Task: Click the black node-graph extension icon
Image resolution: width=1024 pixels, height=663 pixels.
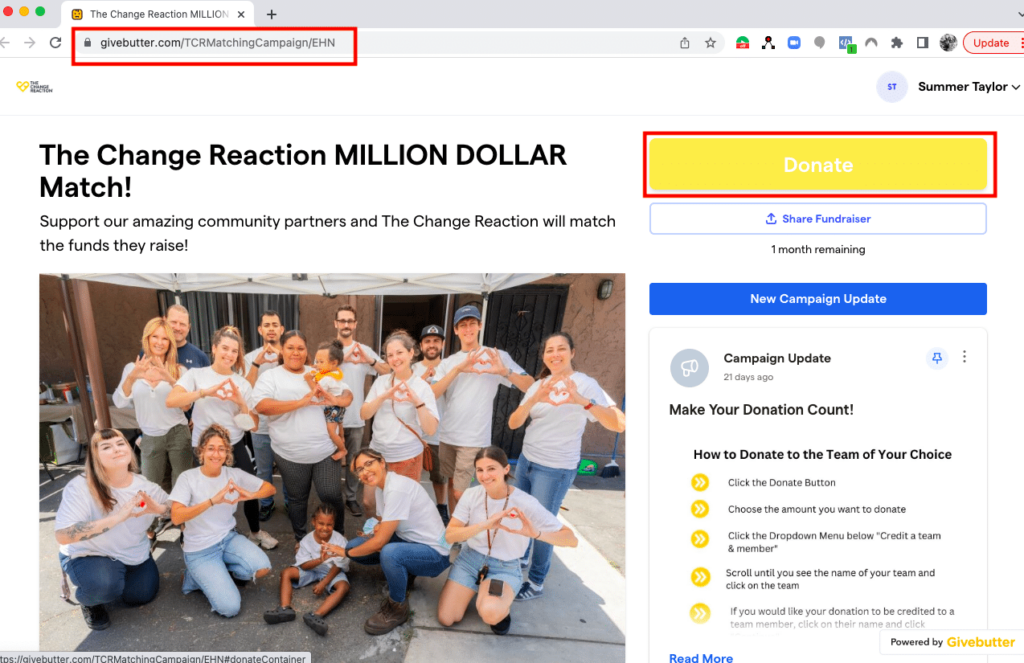Action: tap(768, 43)
